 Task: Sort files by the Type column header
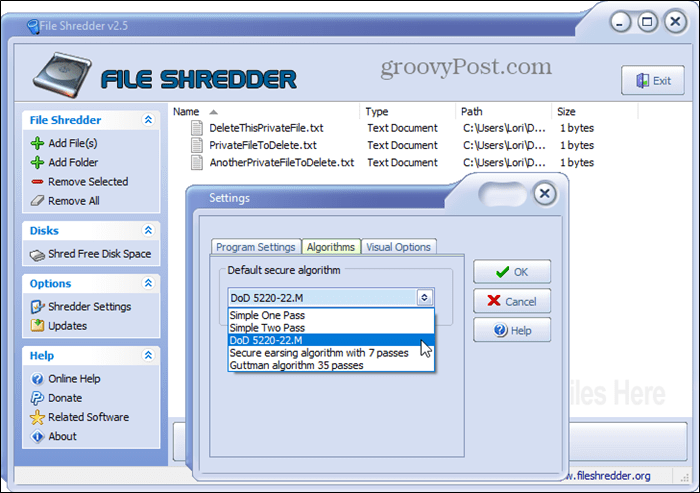click(x=407, y=112)
